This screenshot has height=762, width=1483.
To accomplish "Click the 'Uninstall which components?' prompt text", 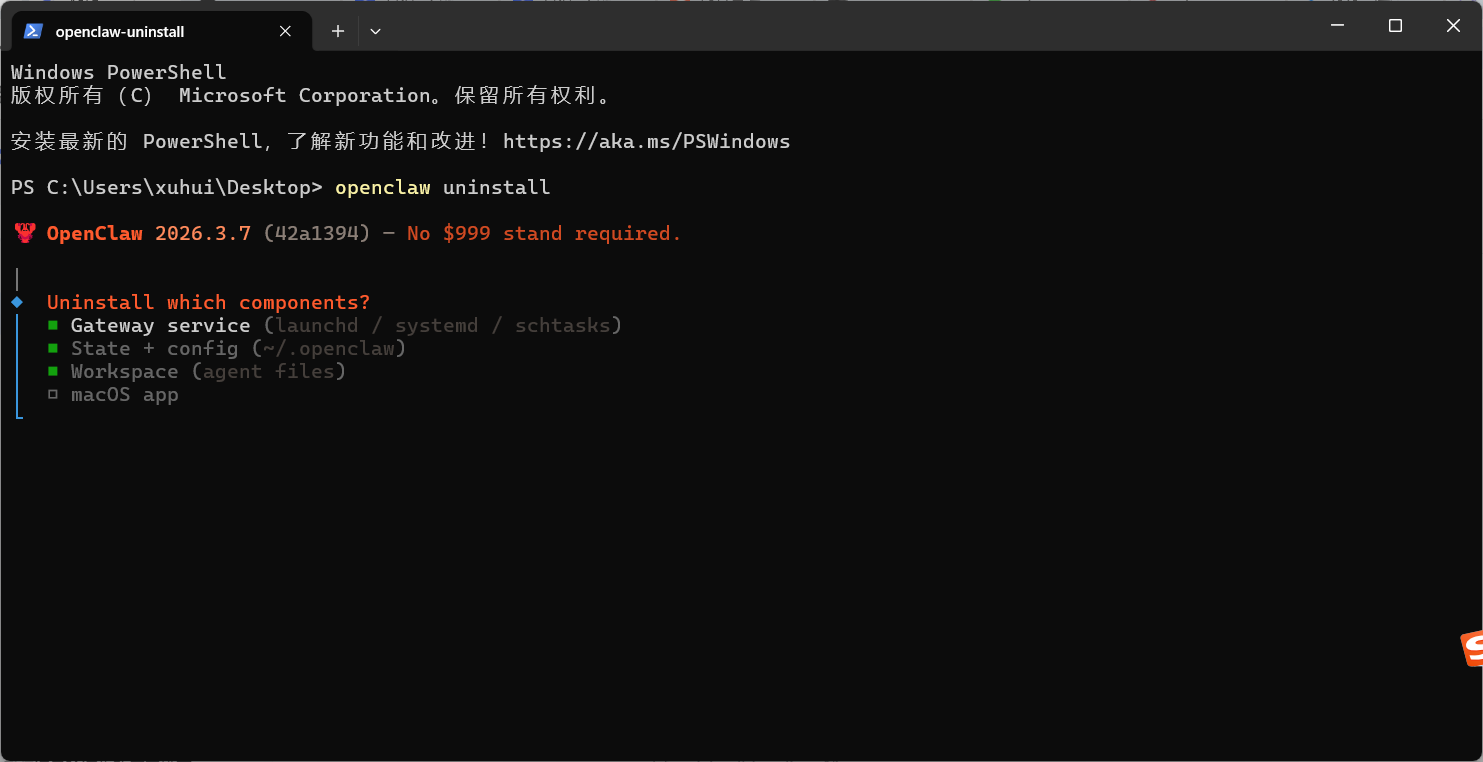I will (x=208, y=302).
